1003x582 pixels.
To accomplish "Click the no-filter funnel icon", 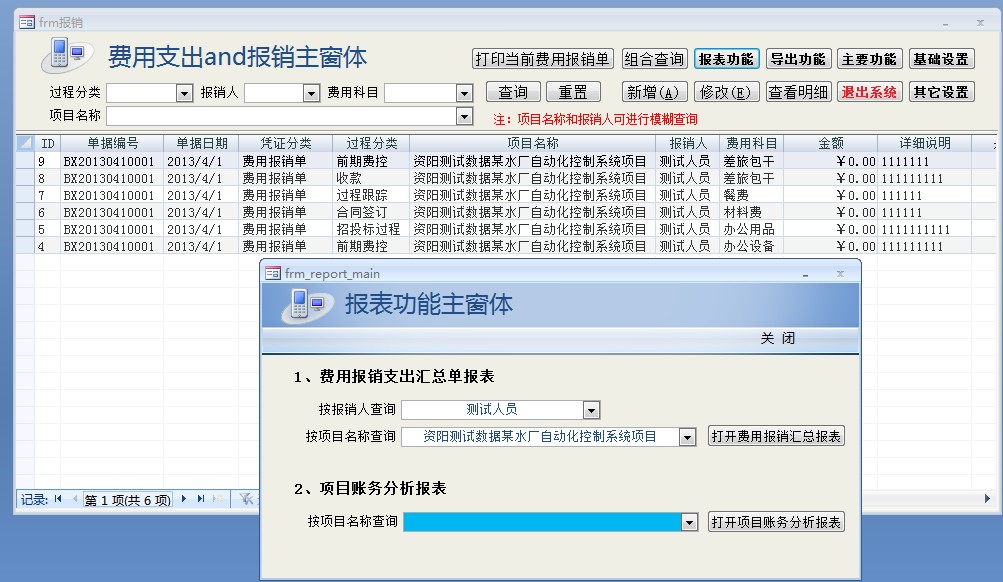I will pyautogui.click(x=247, y=499).
